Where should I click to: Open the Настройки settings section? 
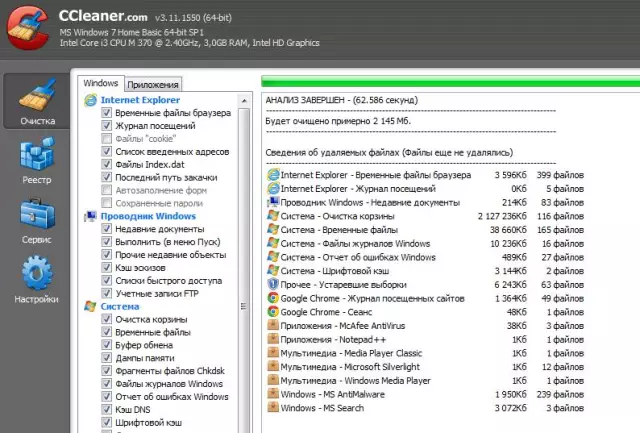(x=37, y=280)
